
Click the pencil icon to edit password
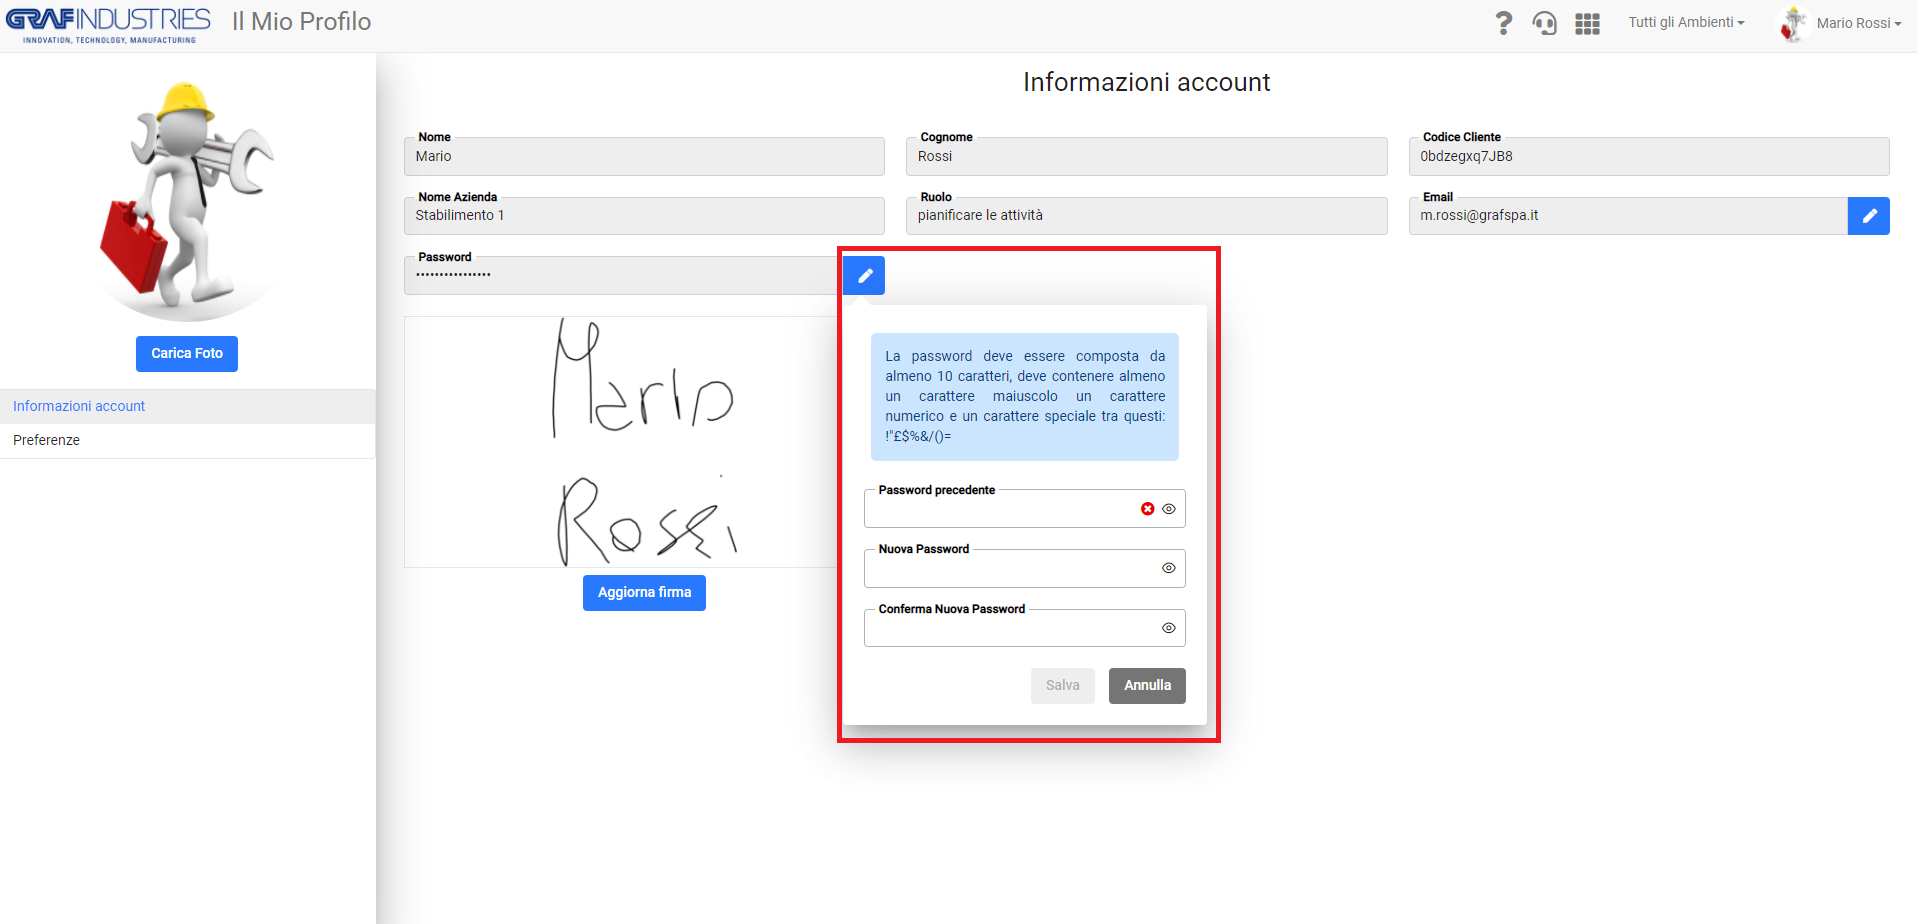click(x=864, y=275)
